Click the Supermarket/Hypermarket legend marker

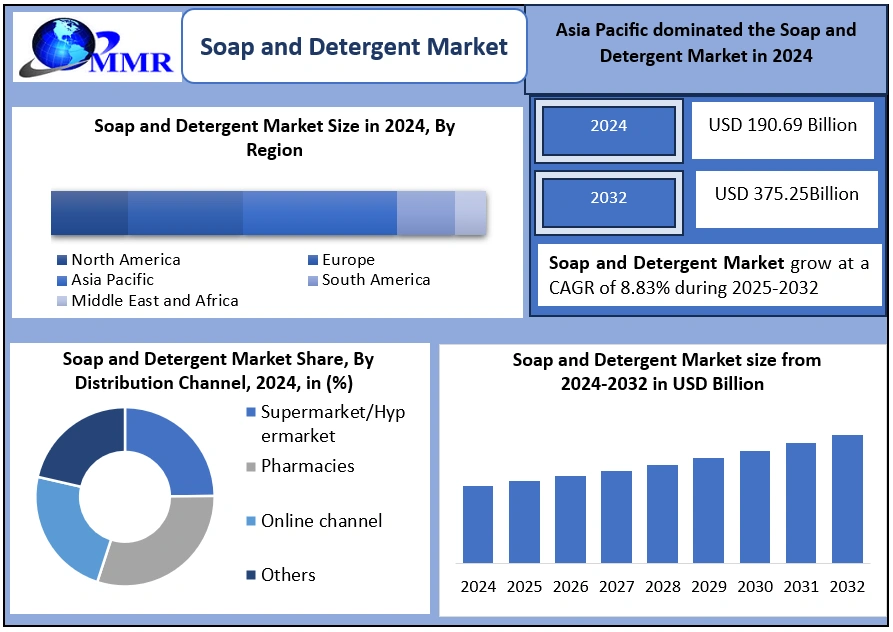pos(250,413)
